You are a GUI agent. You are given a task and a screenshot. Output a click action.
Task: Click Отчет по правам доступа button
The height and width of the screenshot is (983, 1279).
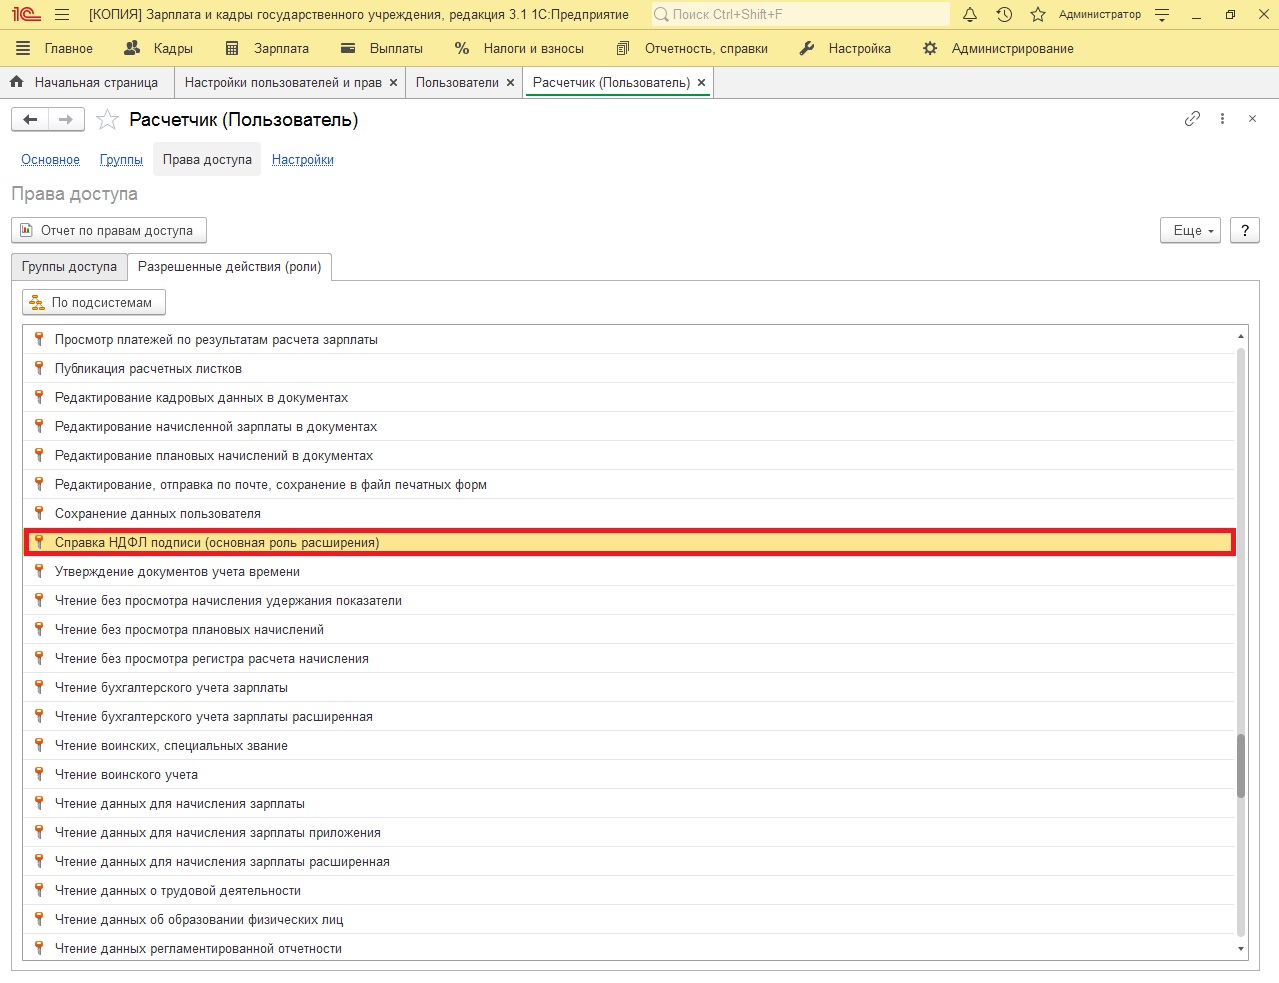[x=109, y=230]
